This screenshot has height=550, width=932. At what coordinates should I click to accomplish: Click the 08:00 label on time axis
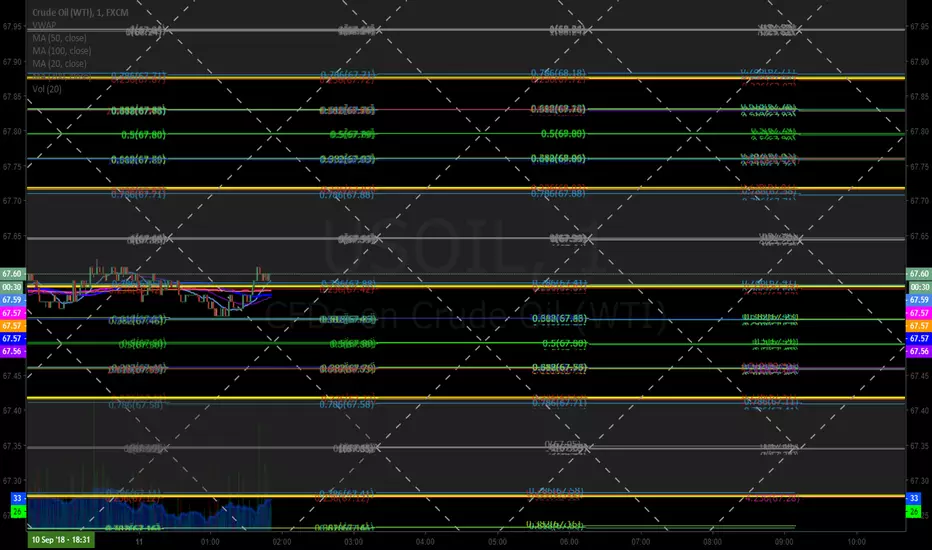(712, 542)
